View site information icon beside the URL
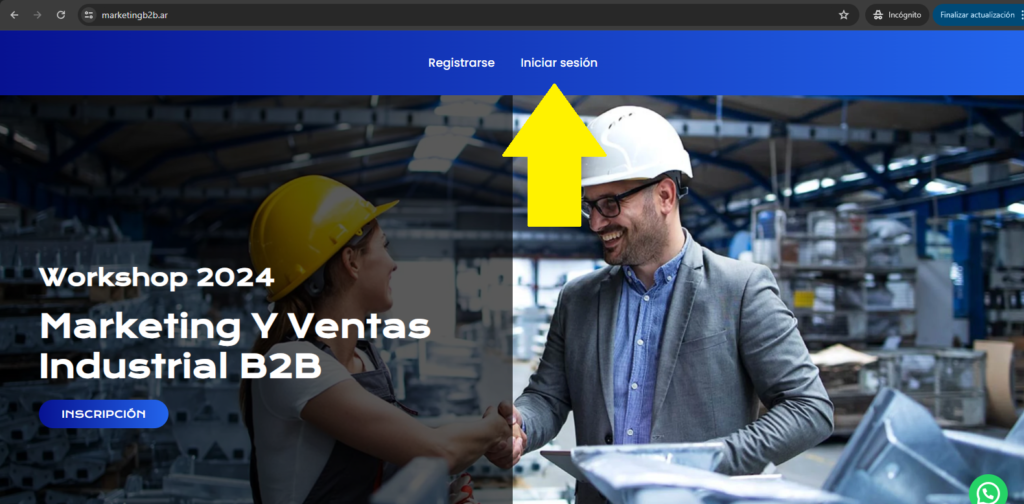The width and height of the screenshot is (1024, 504). coord(89,15)
